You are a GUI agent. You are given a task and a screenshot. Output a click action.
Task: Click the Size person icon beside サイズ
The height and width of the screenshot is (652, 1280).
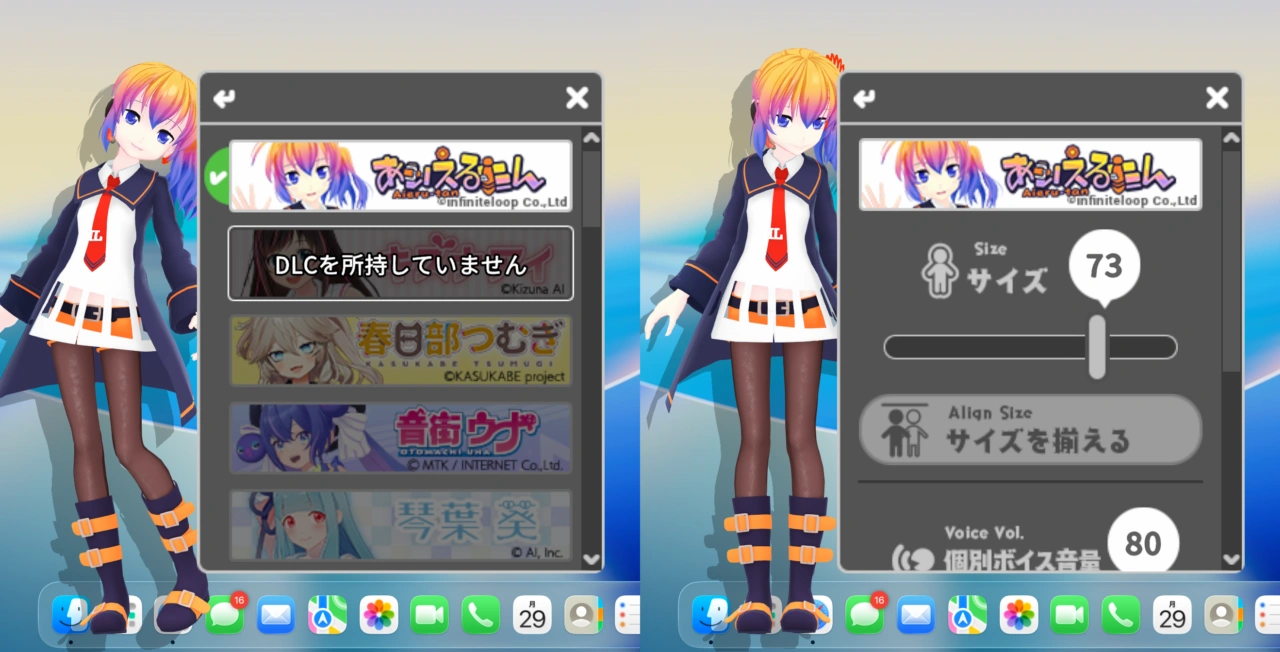(x=940, y=270)
